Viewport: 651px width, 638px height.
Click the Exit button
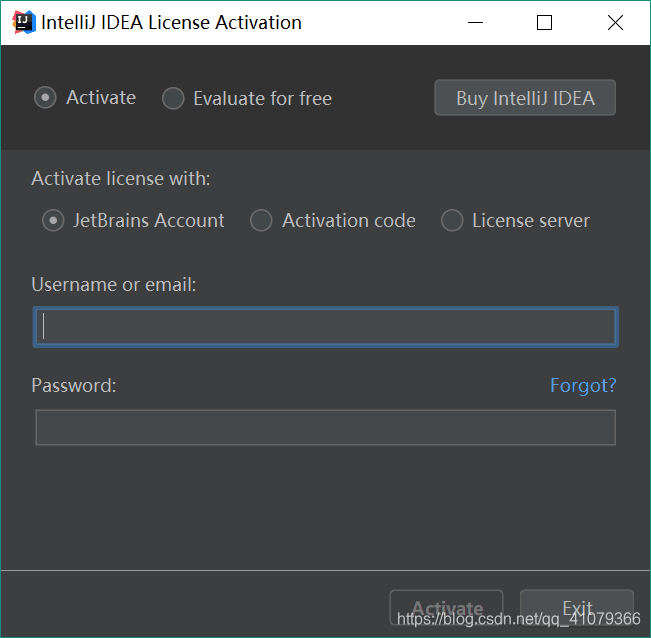pyautogui.click(x=577, y=608)
